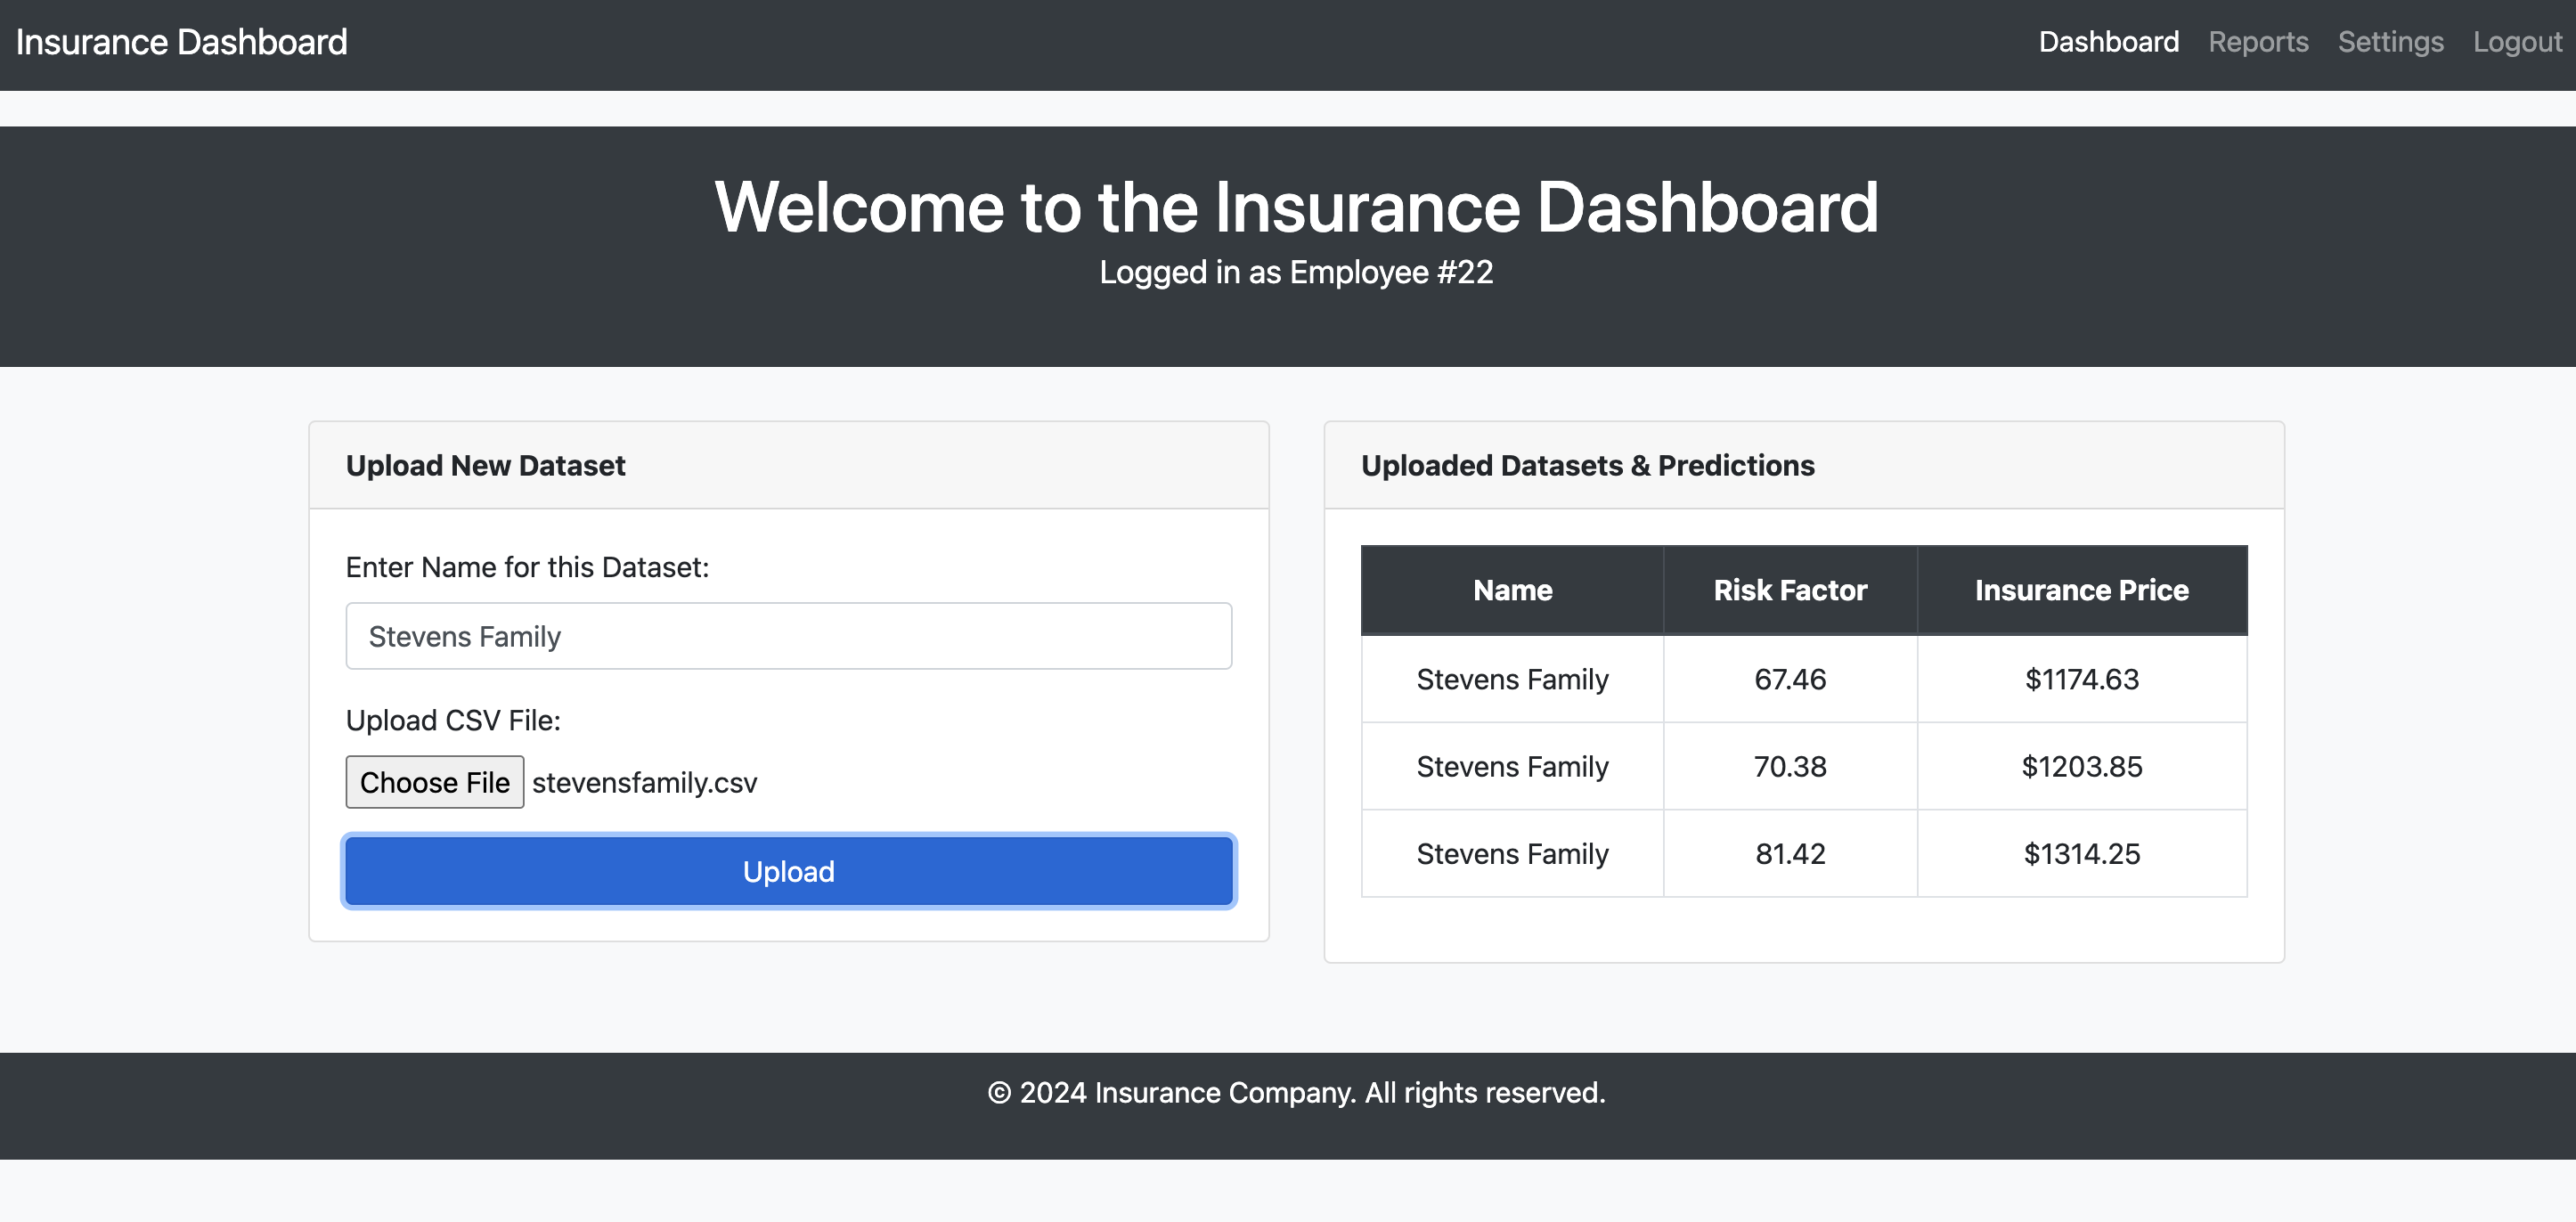Log out using the Logout link
Image resolution: width=2576 pixels, height=1222 pixels.
tap(2517, 42)
